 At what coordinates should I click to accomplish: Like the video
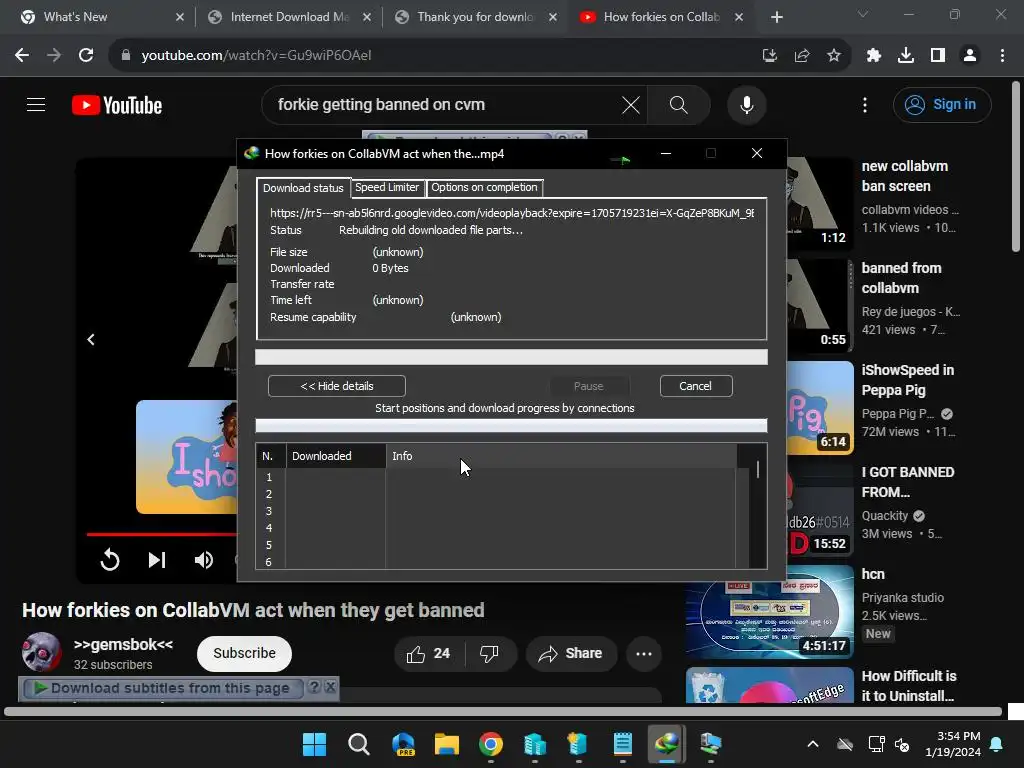coord(428,654)
